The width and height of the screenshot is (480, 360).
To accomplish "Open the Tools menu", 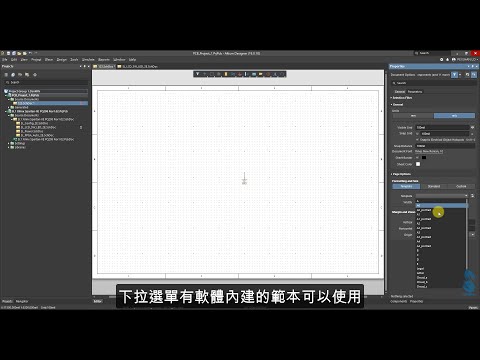I will 74,59.
